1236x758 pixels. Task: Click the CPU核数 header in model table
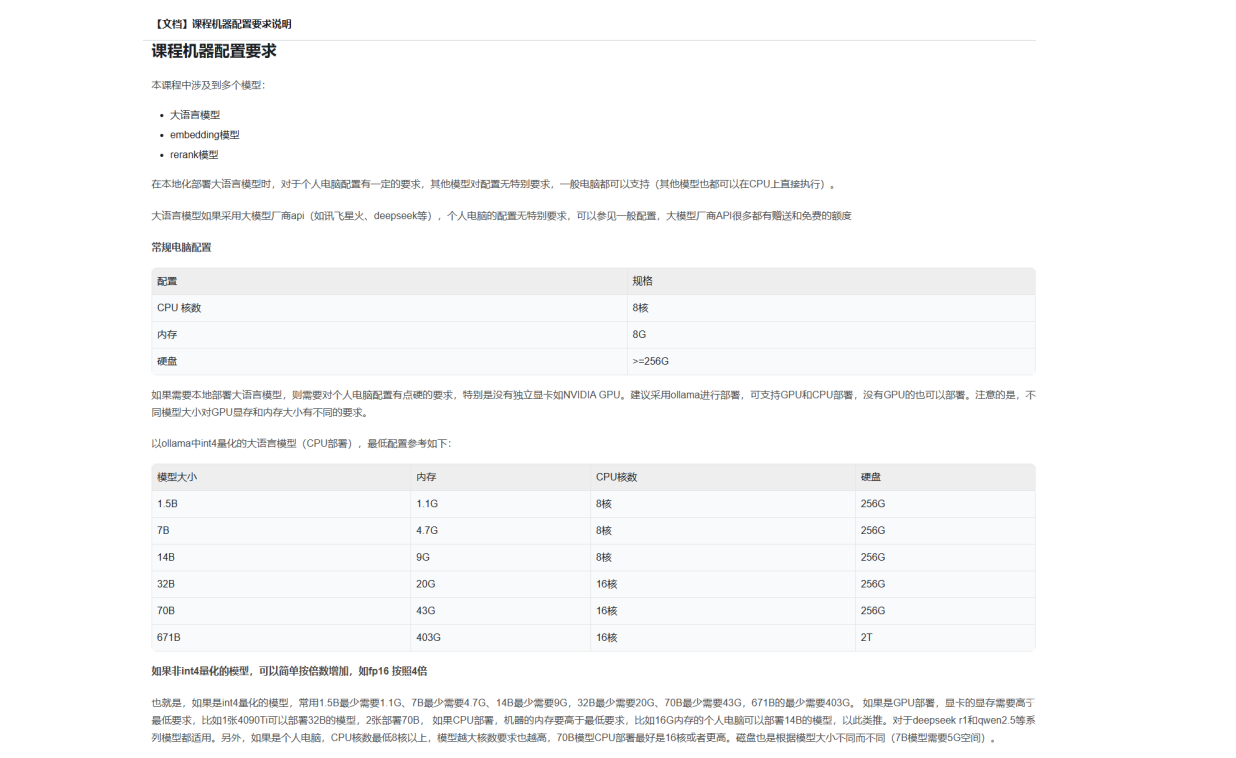[616, 477]
